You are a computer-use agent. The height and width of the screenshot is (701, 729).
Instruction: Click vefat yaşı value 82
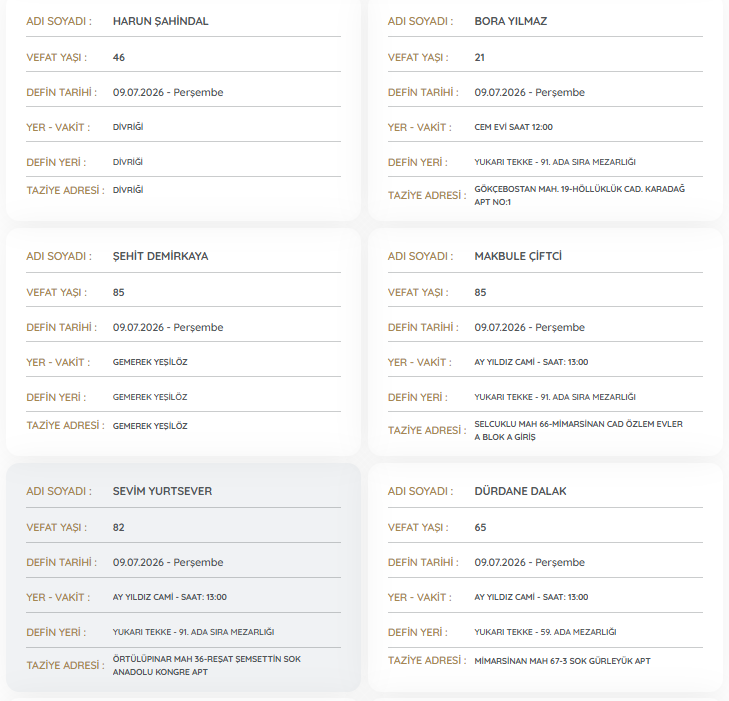coord(119,528)
